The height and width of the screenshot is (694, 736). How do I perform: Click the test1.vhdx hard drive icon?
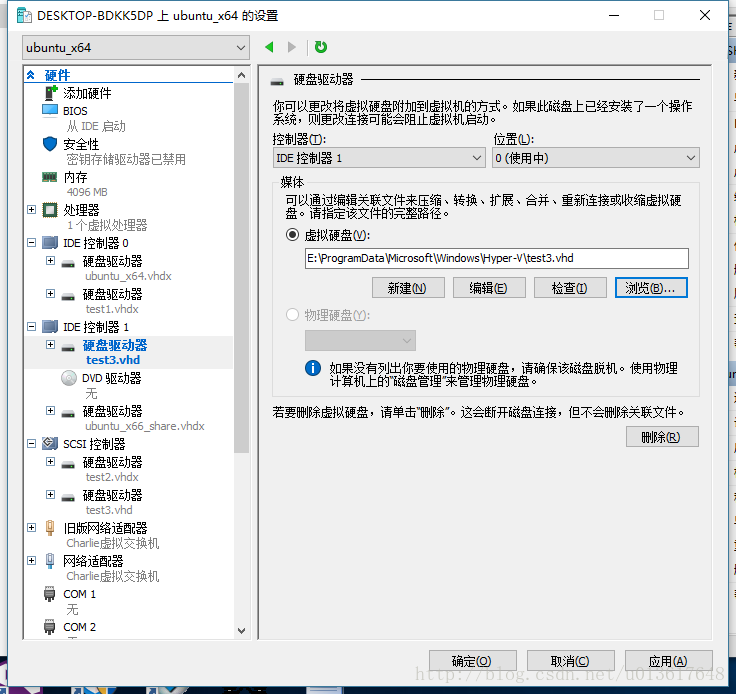click(68, 297)
